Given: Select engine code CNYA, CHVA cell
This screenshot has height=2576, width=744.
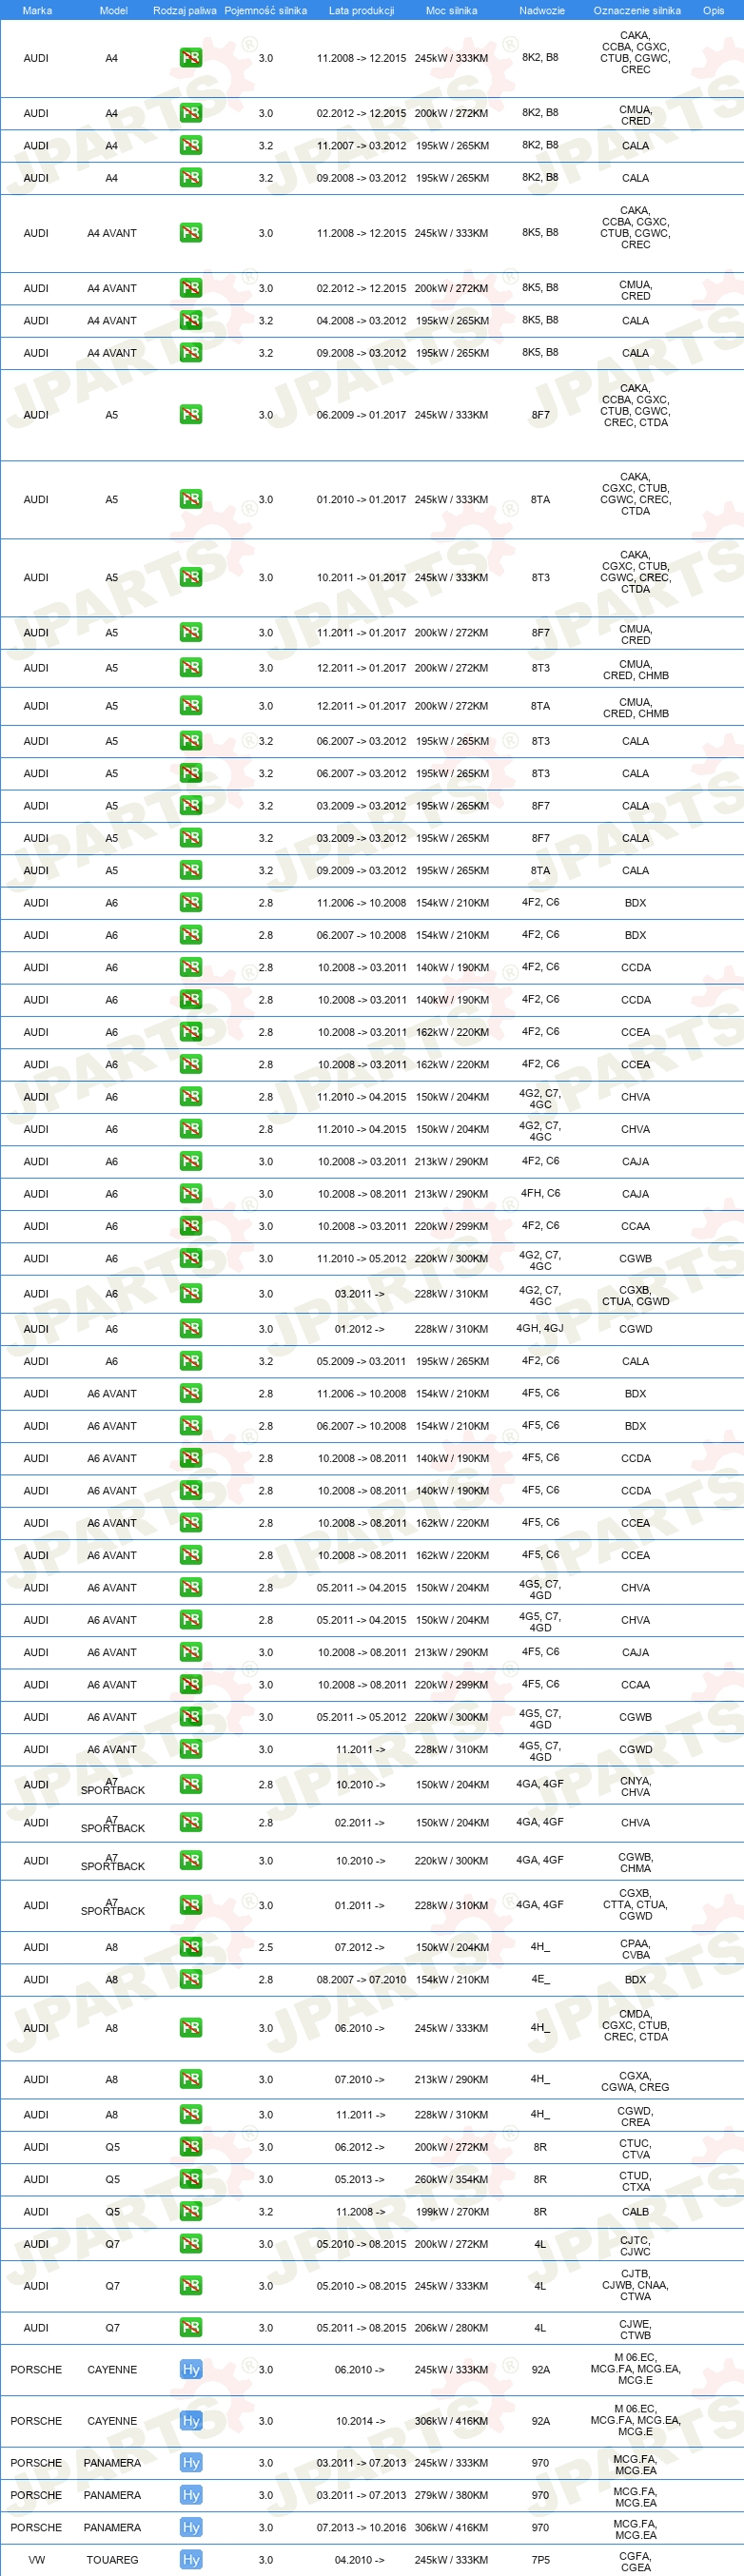Looking at the screenshot, I should pyautogui.click(x=635, y=1786).
